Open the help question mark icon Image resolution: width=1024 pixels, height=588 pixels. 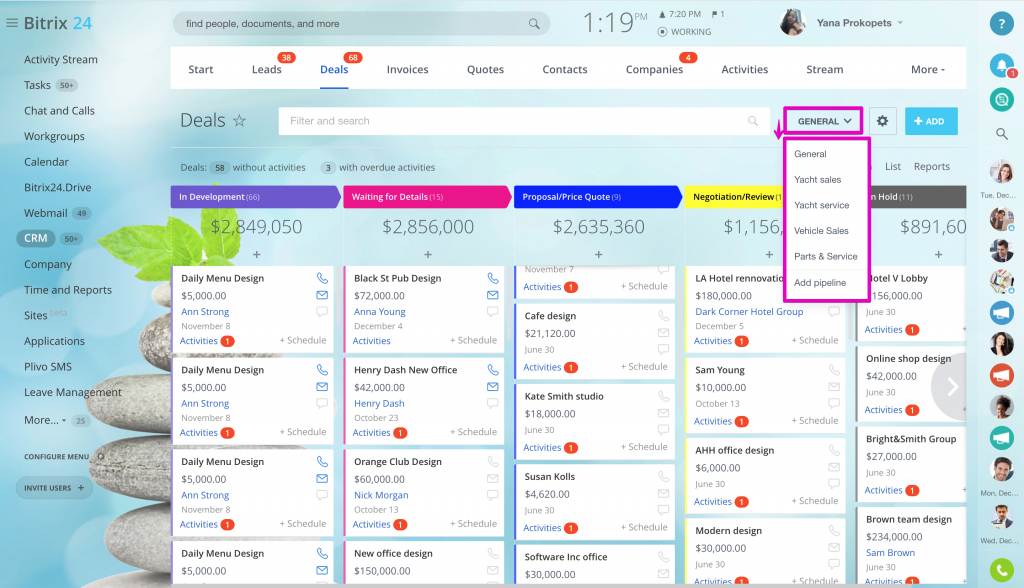coord(1001,24)
